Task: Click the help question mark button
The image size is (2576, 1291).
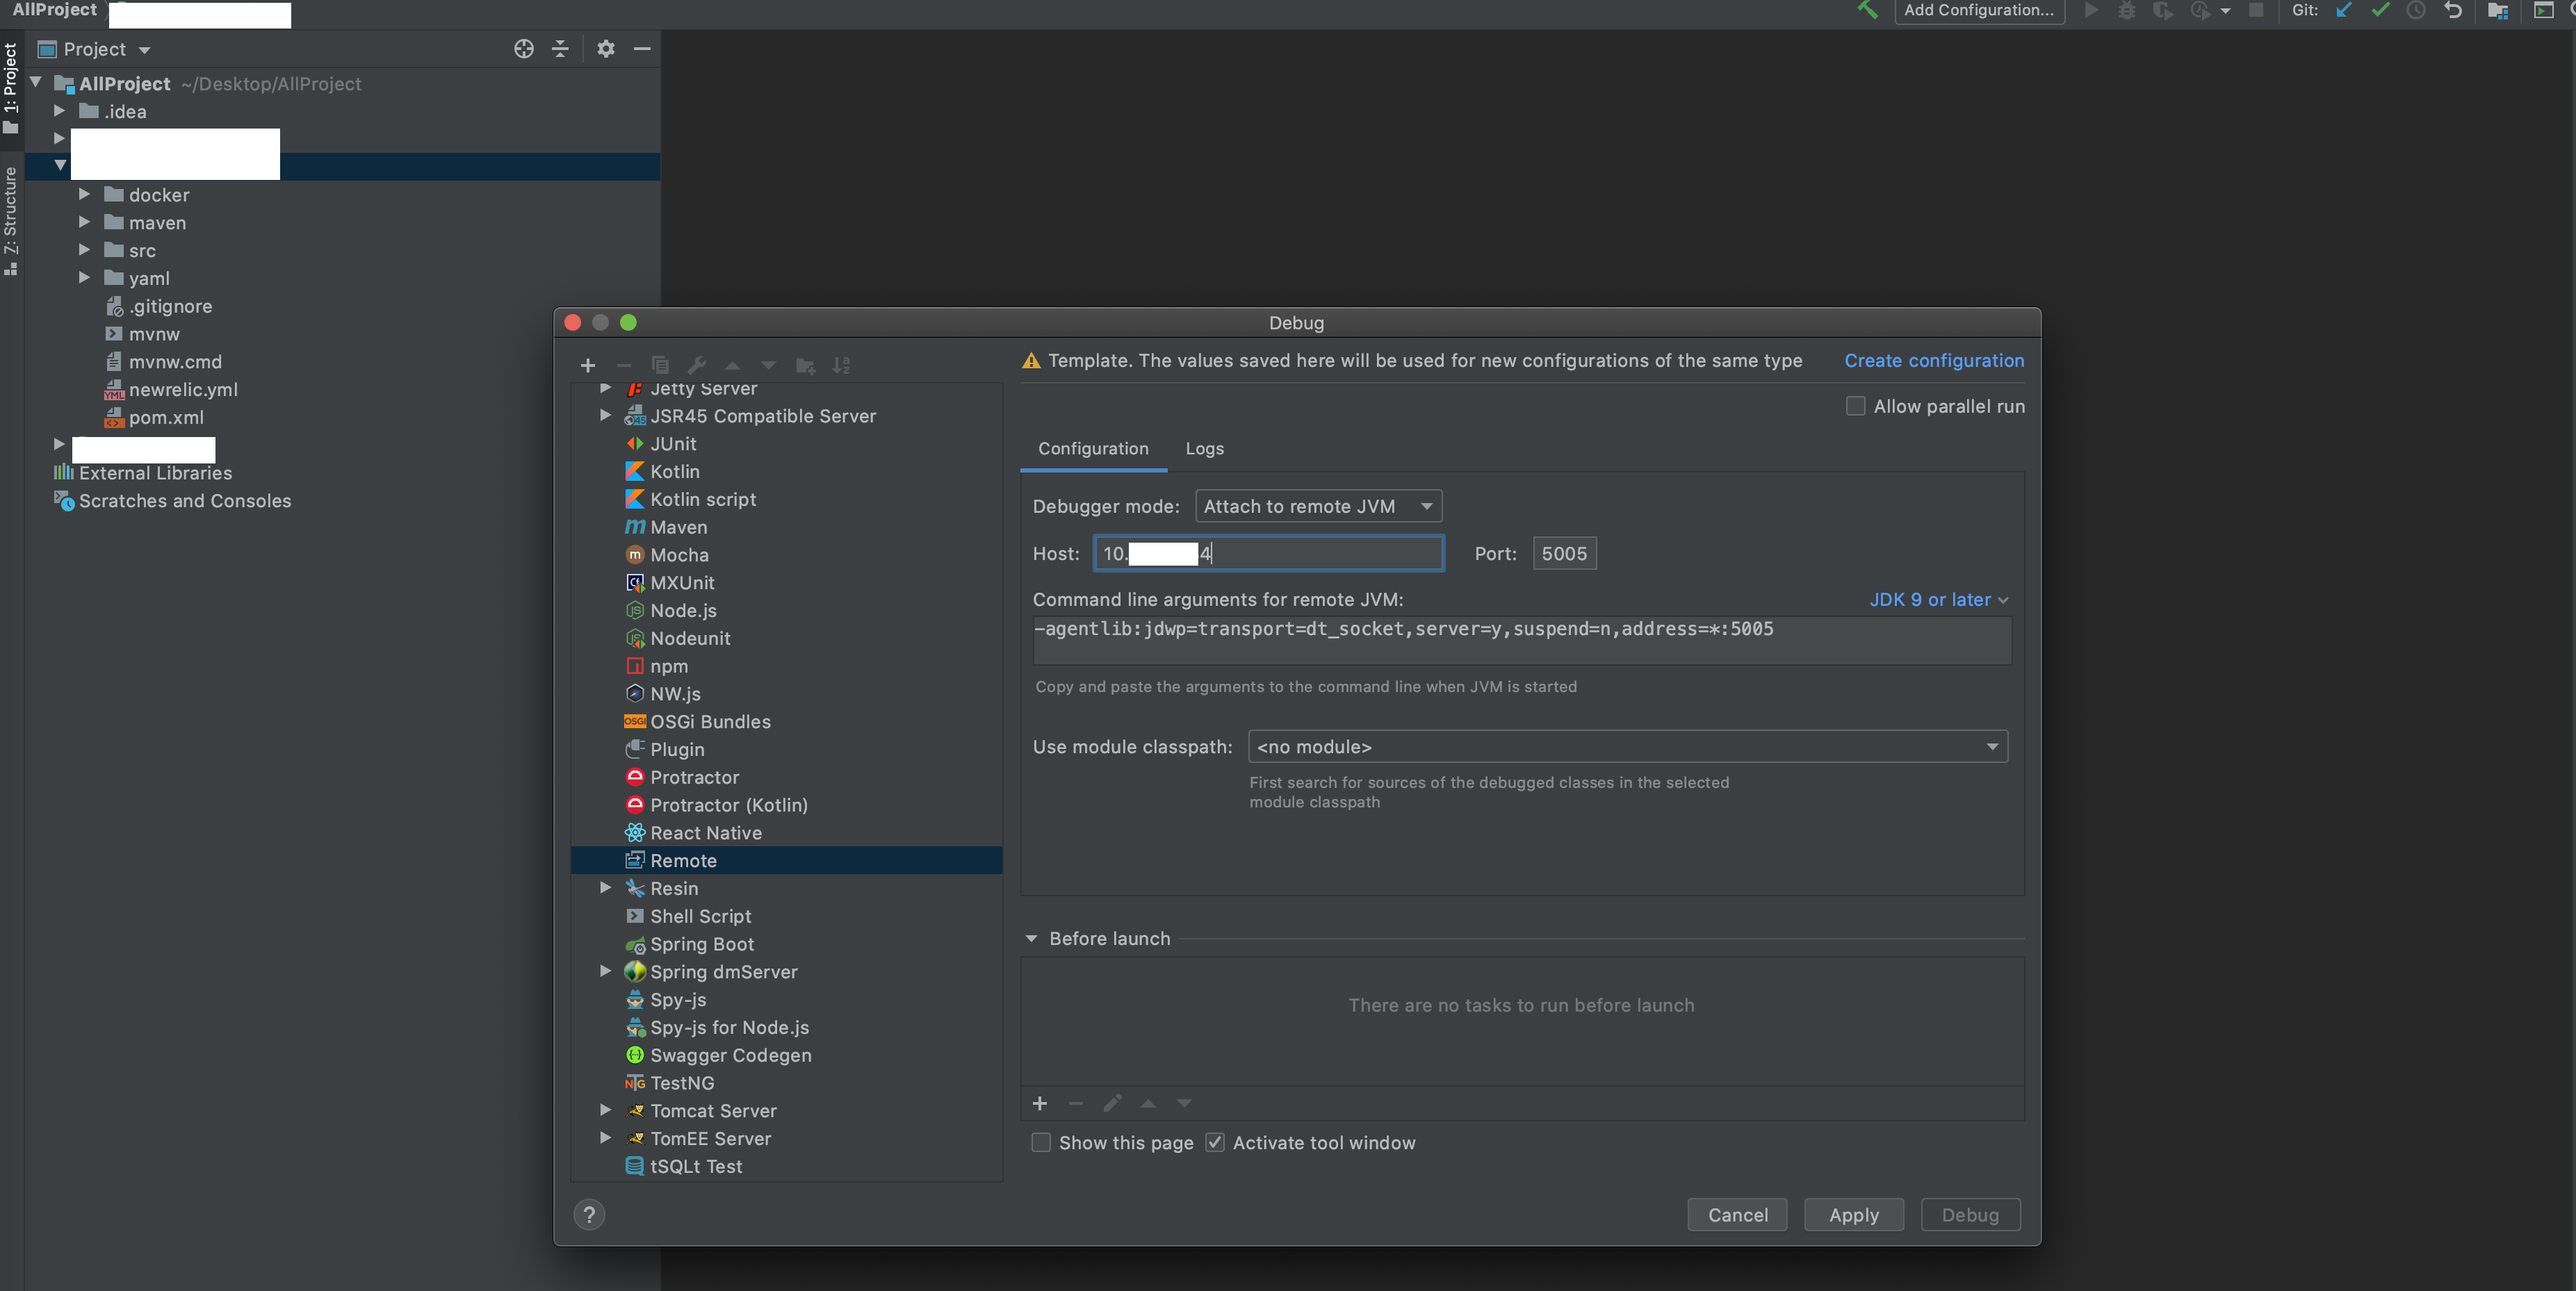Action: coord(589,1214)
